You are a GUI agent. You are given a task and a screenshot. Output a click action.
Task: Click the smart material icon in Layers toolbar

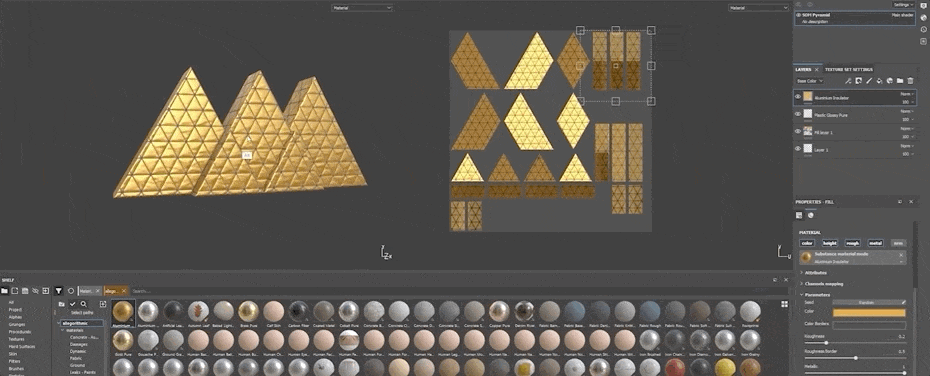(x=890, y=81)
